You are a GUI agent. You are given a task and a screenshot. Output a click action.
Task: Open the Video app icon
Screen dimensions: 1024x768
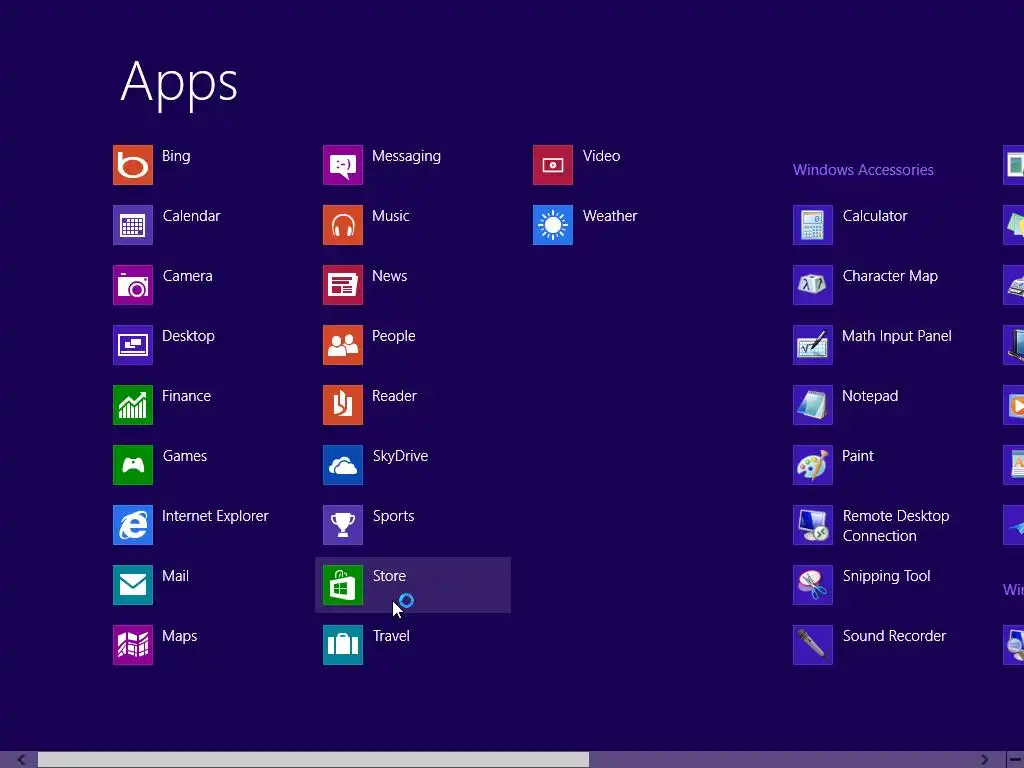(552, 165)
